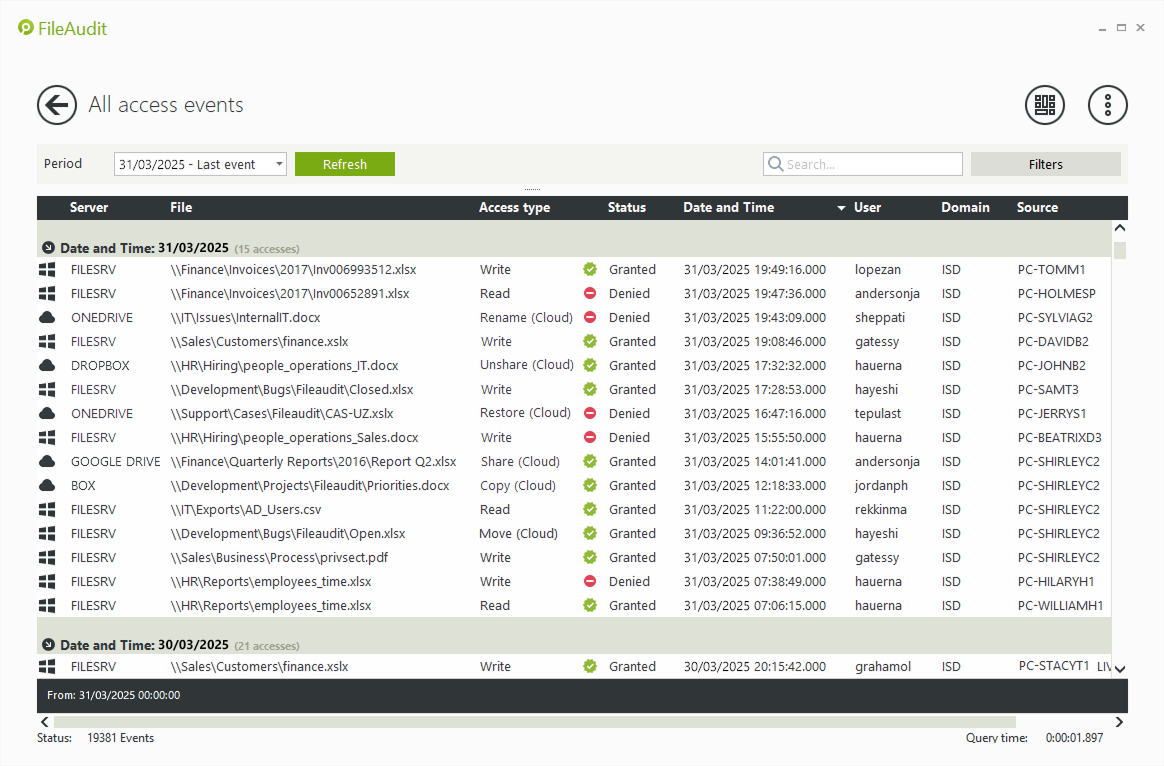The image size is (1164, 766).
Task: Click granted icon for Share (Cloud) row
Action: (590, 461)
